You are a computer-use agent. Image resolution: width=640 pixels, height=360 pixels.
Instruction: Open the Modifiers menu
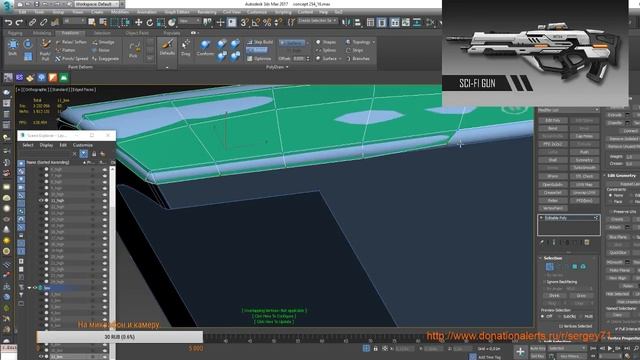point(120,12)
